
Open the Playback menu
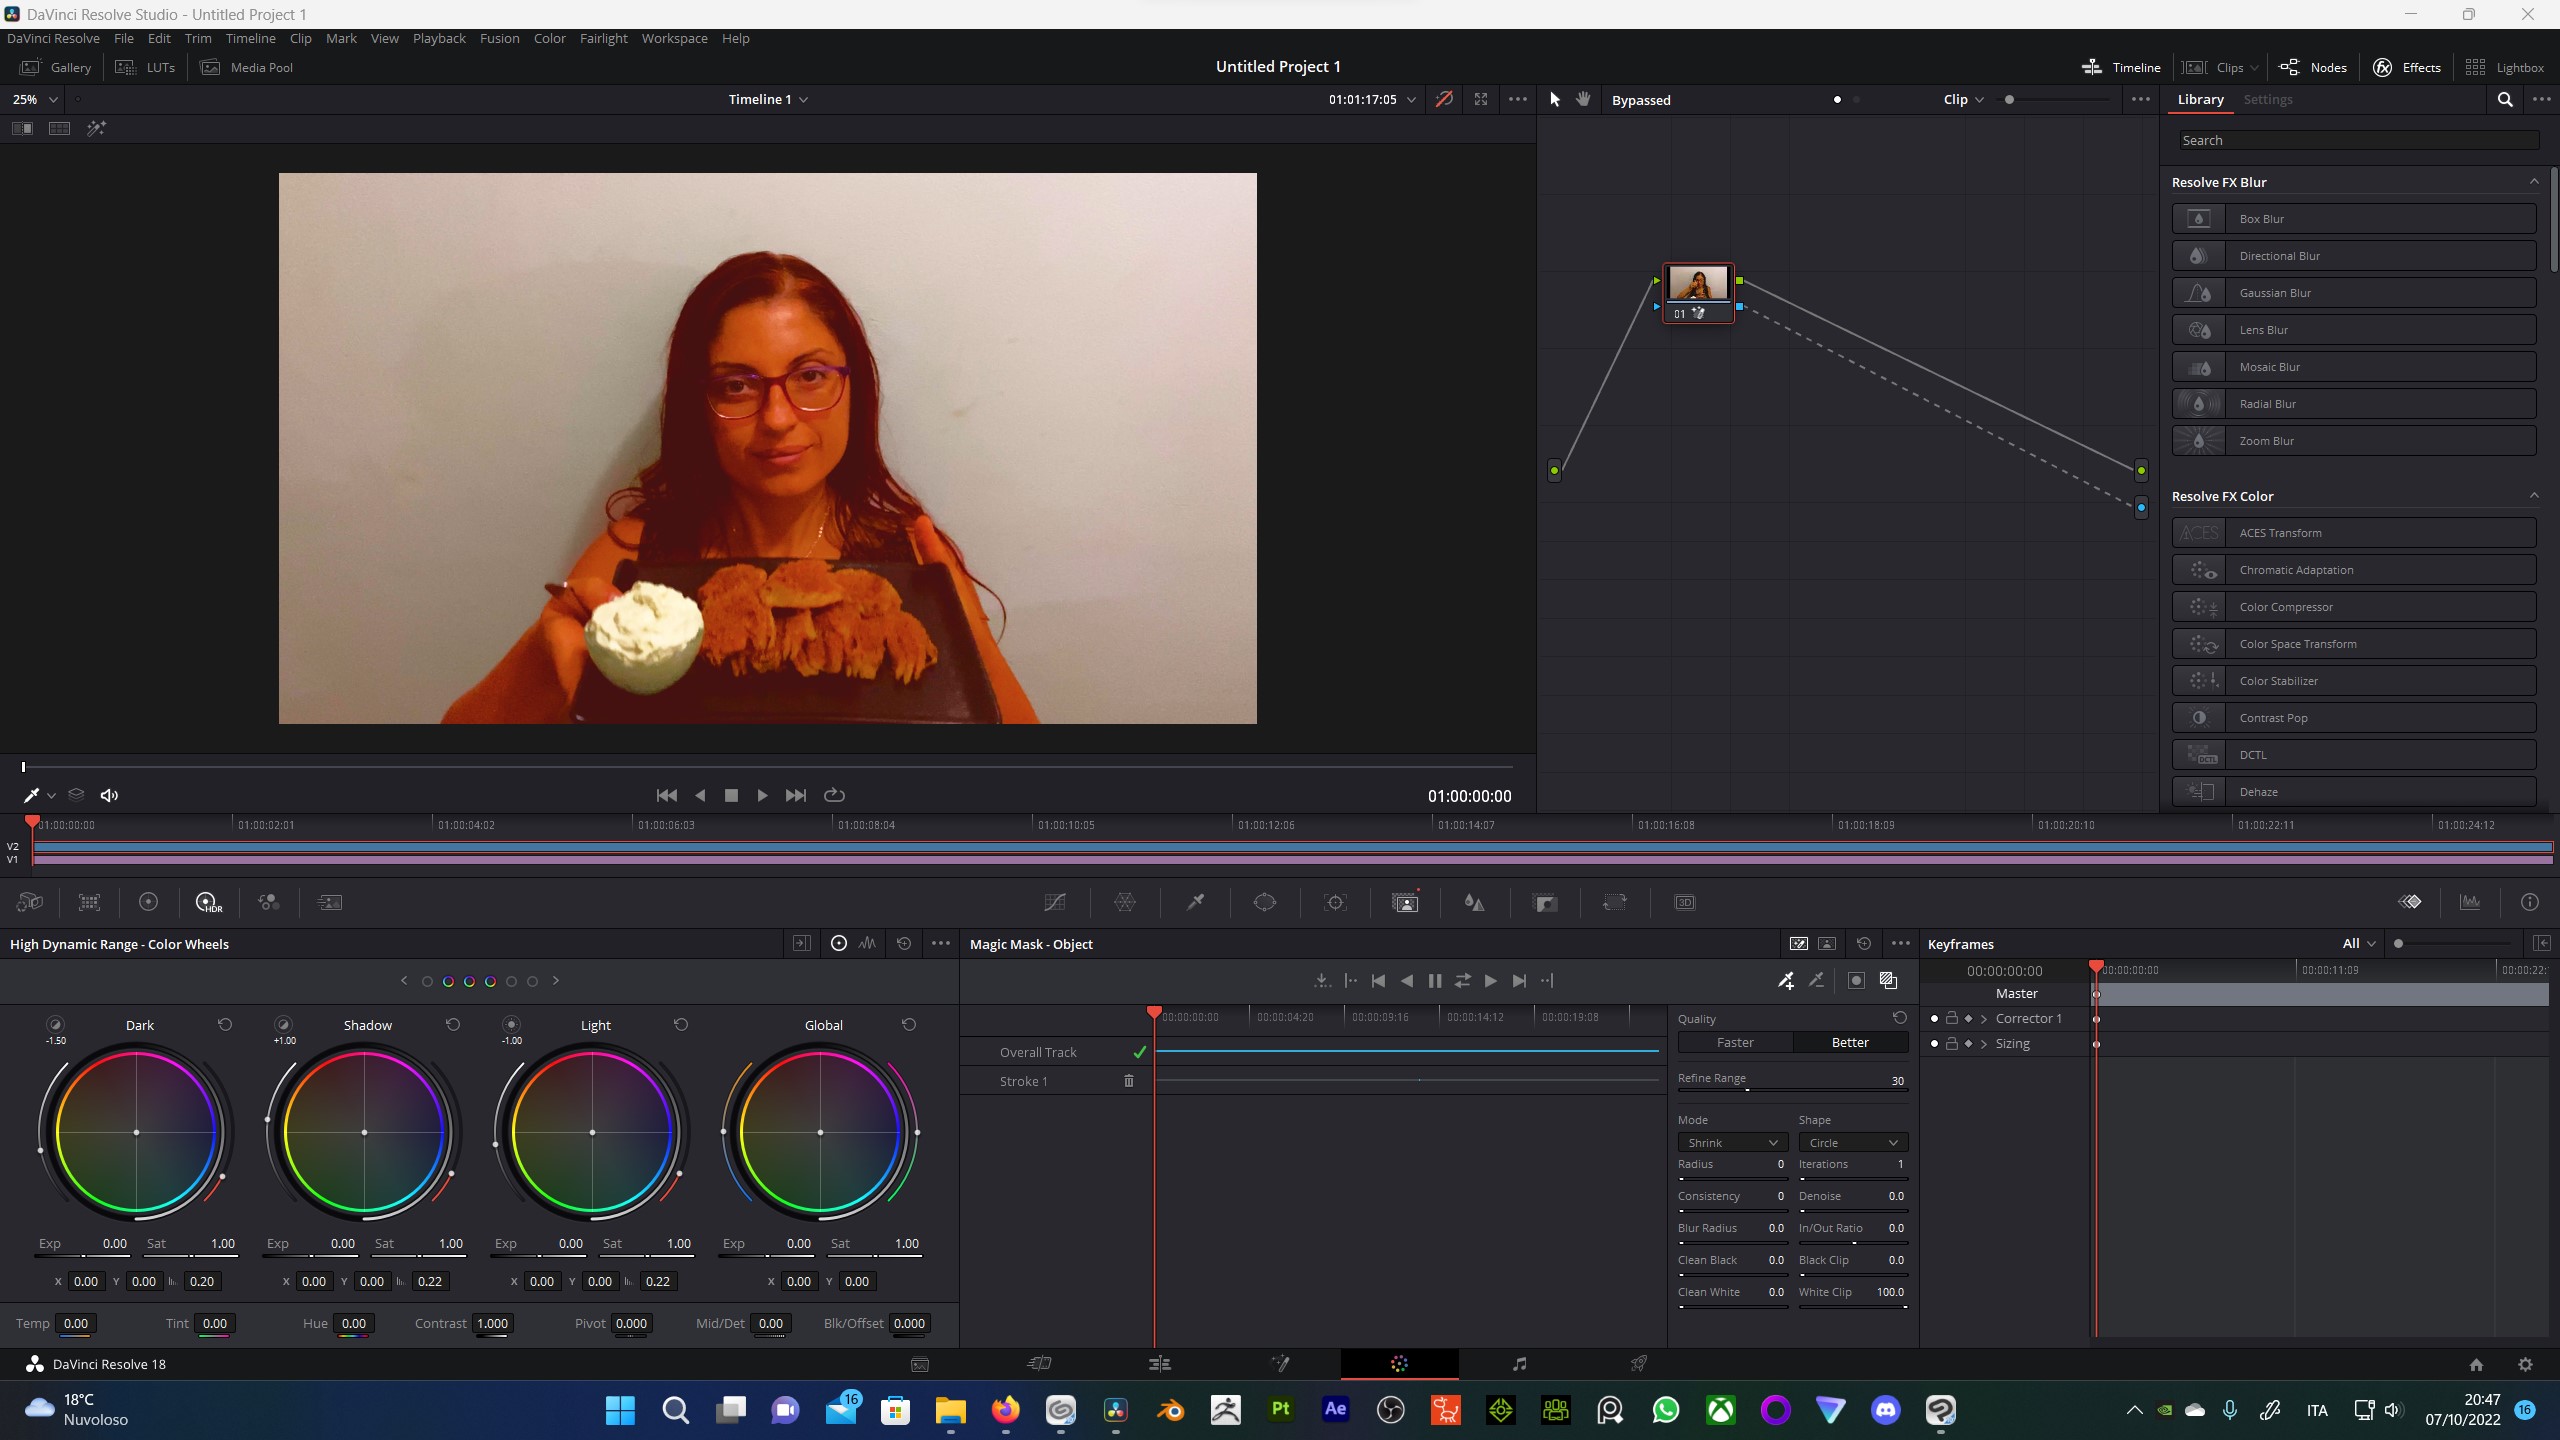tap(439, 38)
